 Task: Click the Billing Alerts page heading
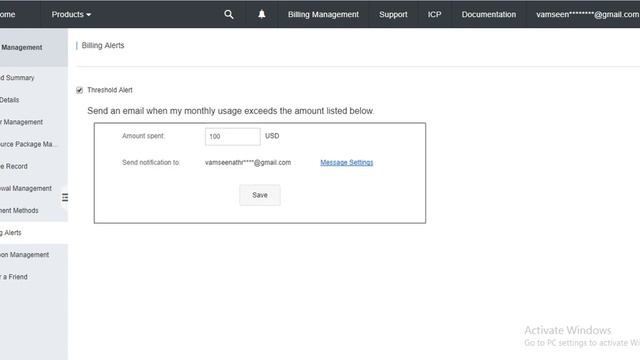click(103, 45)
